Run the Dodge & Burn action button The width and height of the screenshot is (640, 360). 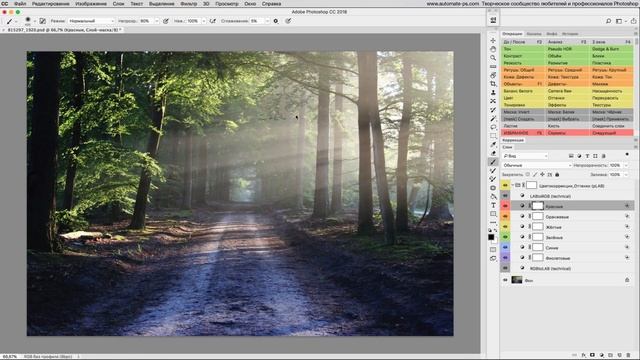click(x=611, y=49)
